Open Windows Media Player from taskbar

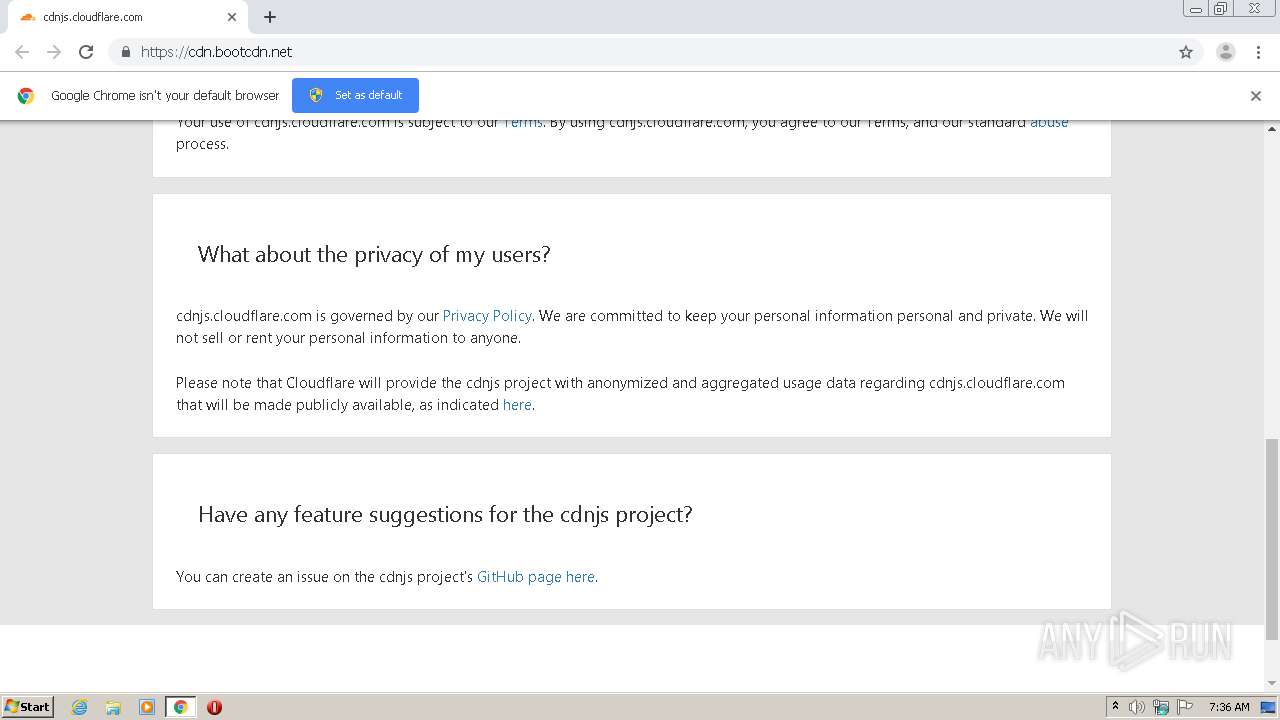[x=147, y=707]
